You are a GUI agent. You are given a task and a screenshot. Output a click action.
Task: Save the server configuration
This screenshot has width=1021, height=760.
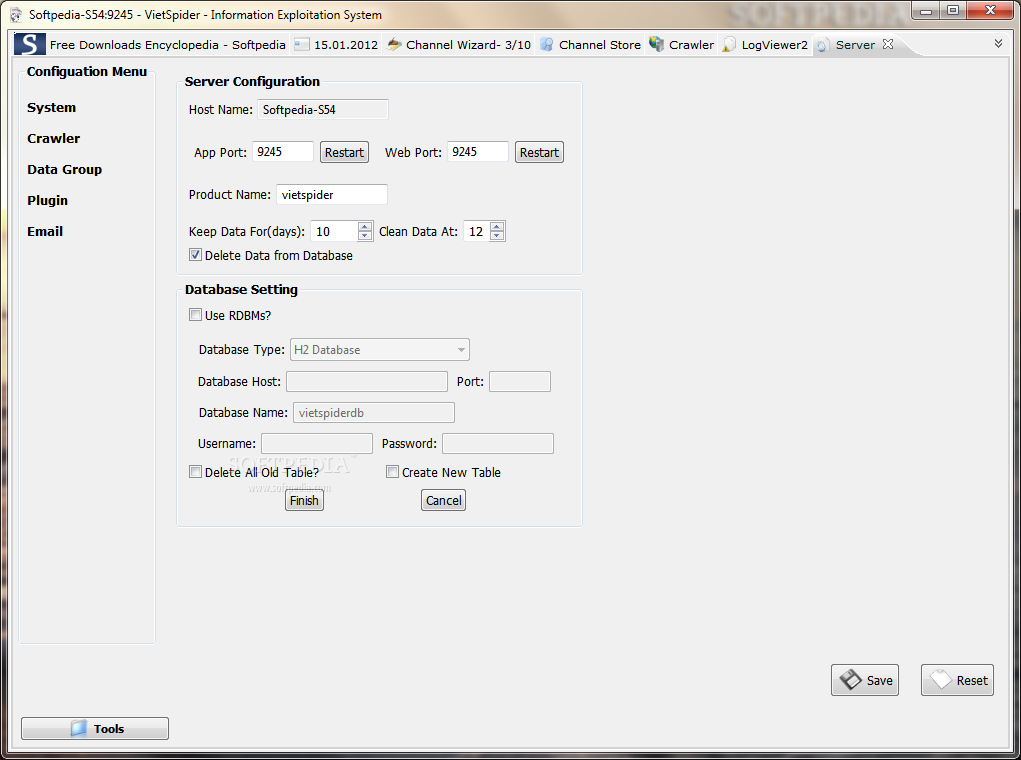coord(865,680)
